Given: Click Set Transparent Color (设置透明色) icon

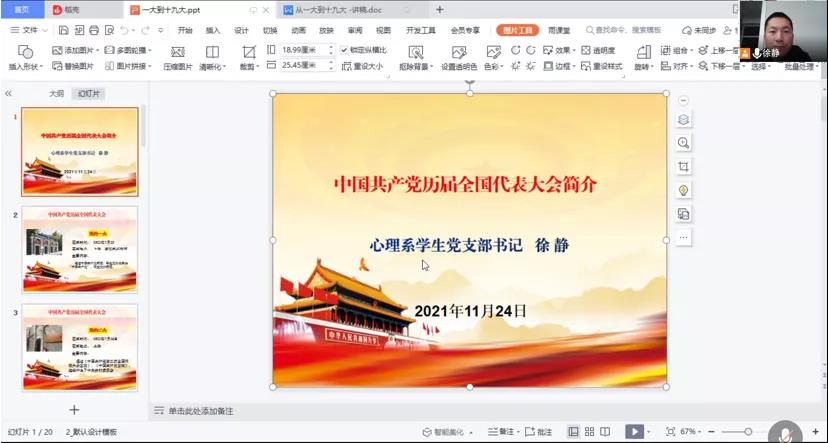Looking at the screenshot, I should 459,52.
